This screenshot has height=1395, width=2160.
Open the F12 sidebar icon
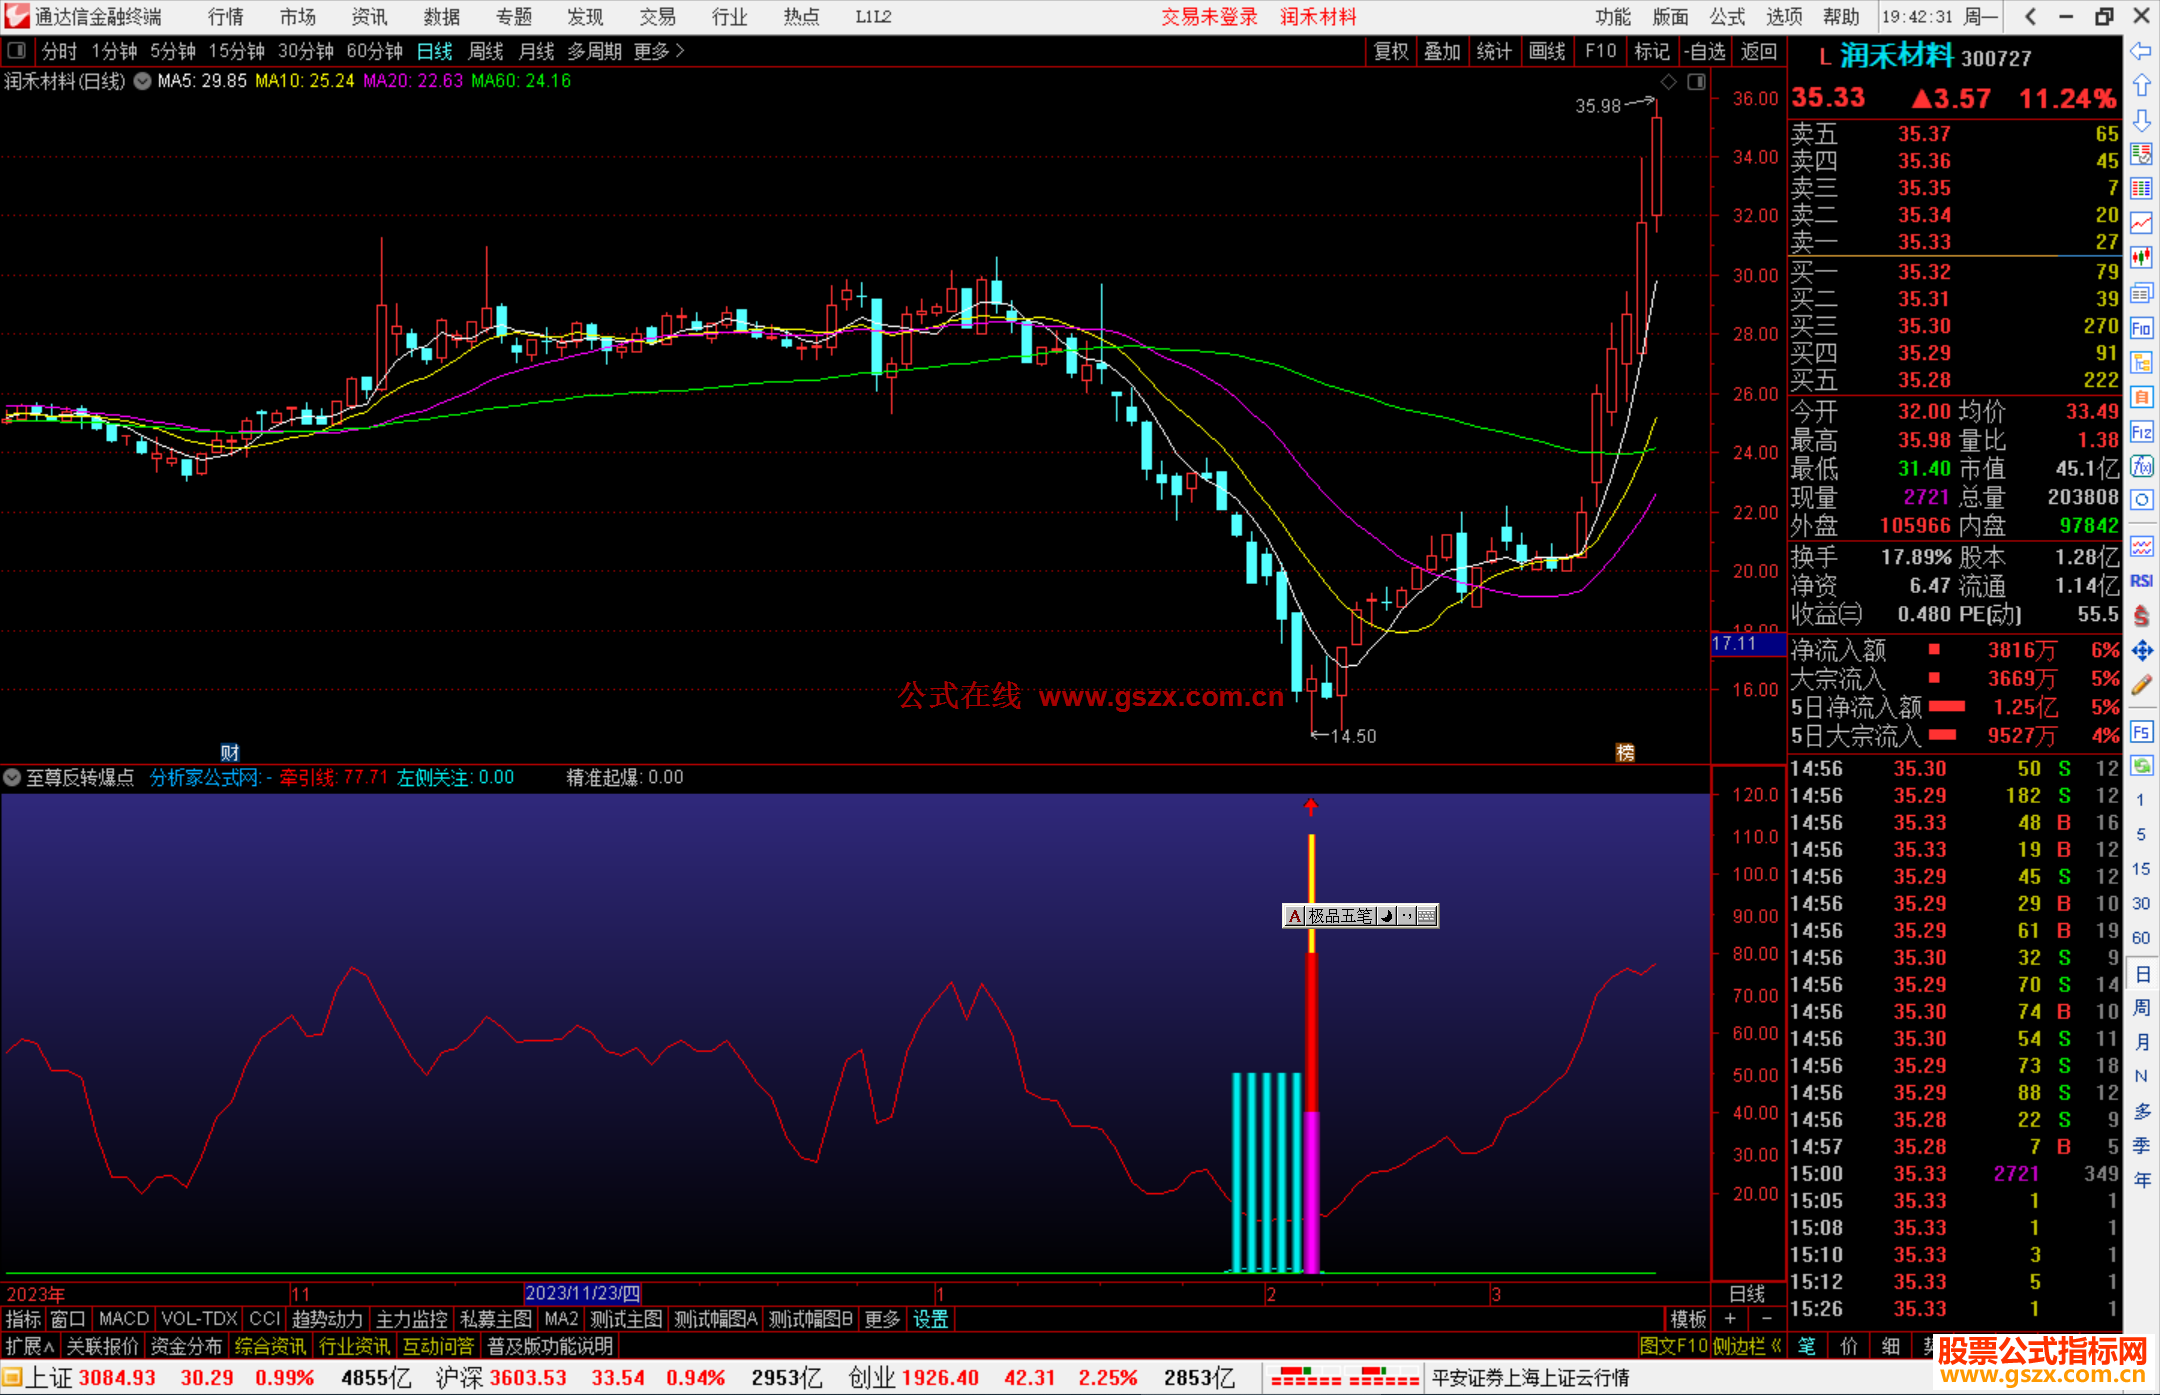point(2141,432)
